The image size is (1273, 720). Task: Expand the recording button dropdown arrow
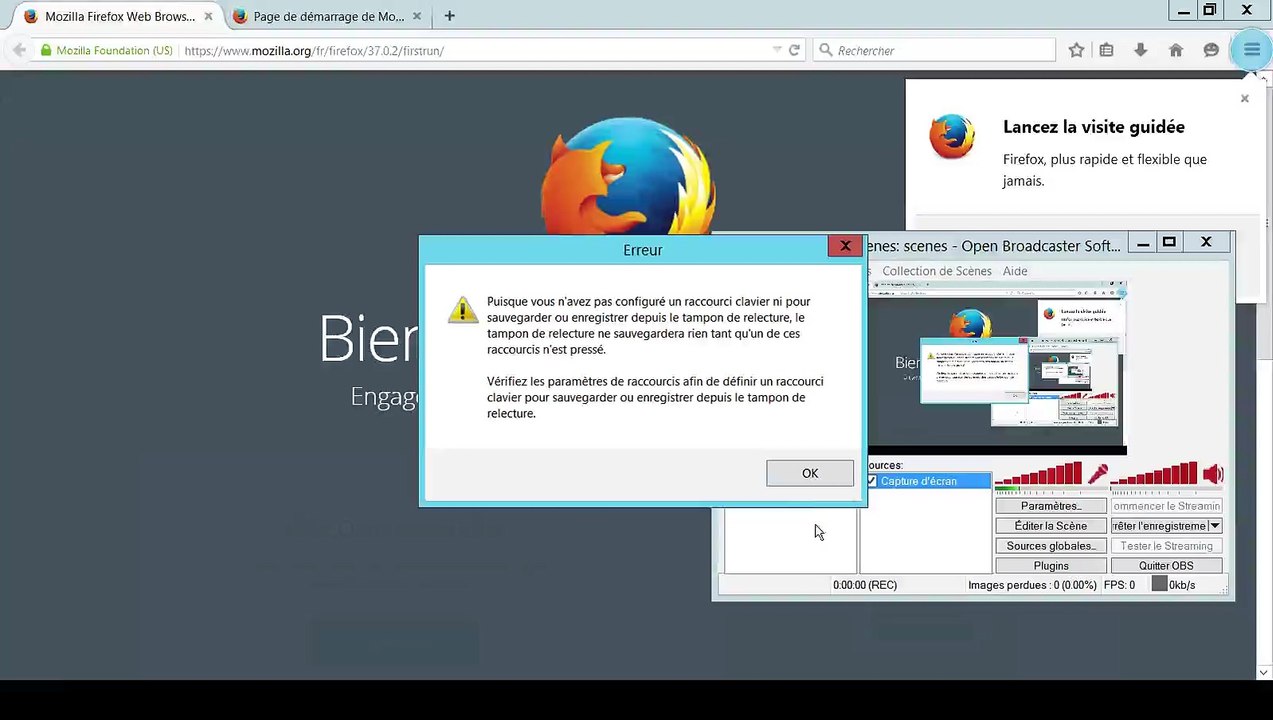(1215, 526)
